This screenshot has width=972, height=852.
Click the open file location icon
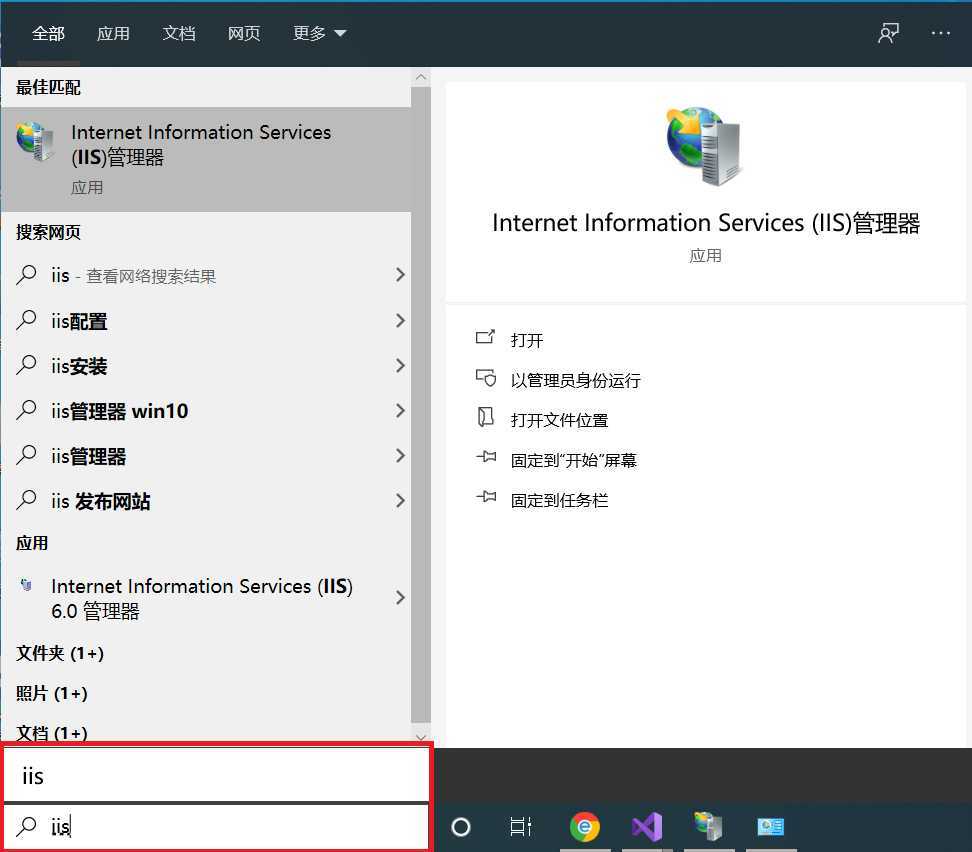pos(485,417)
